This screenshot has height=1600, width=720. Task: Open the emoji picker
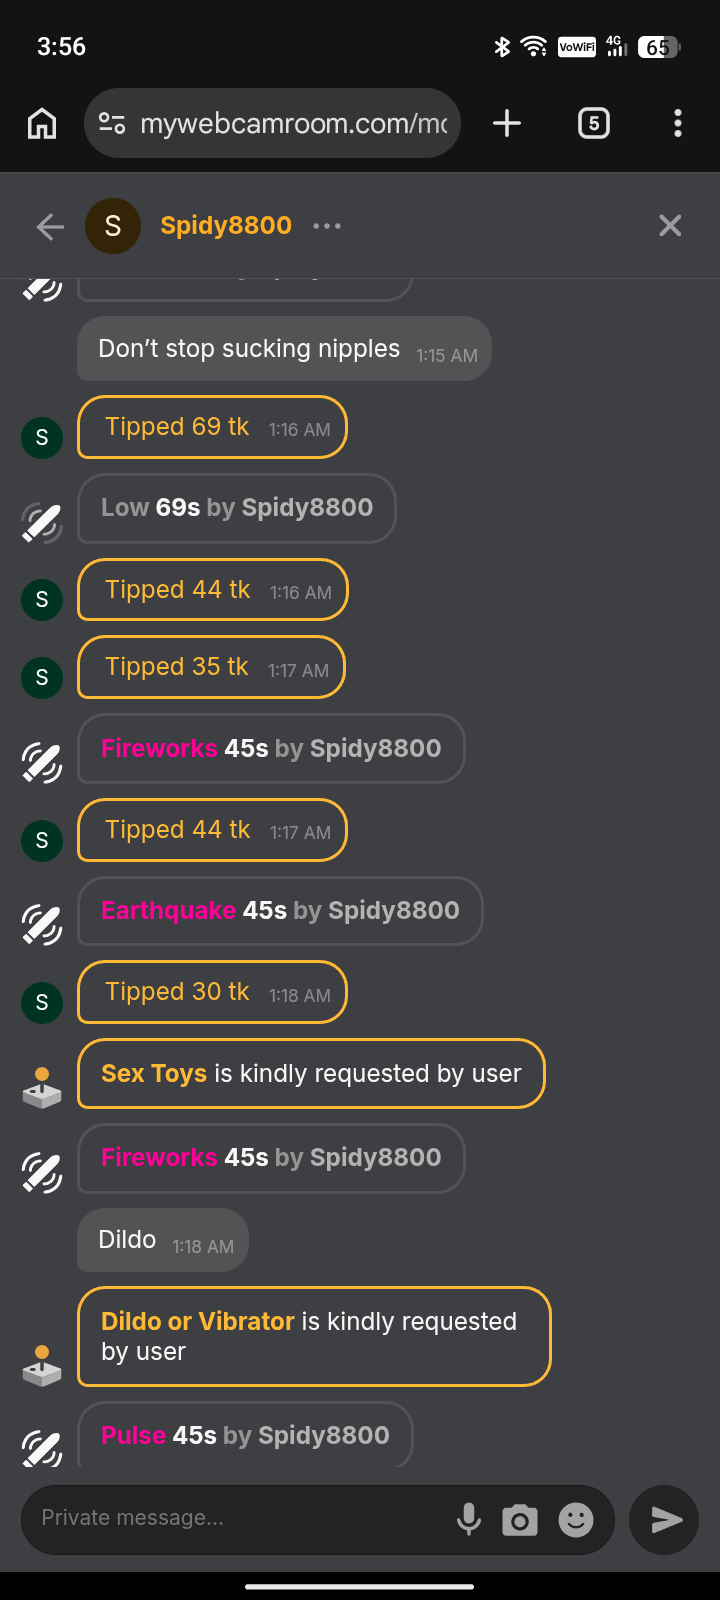tap(576, 1520)
